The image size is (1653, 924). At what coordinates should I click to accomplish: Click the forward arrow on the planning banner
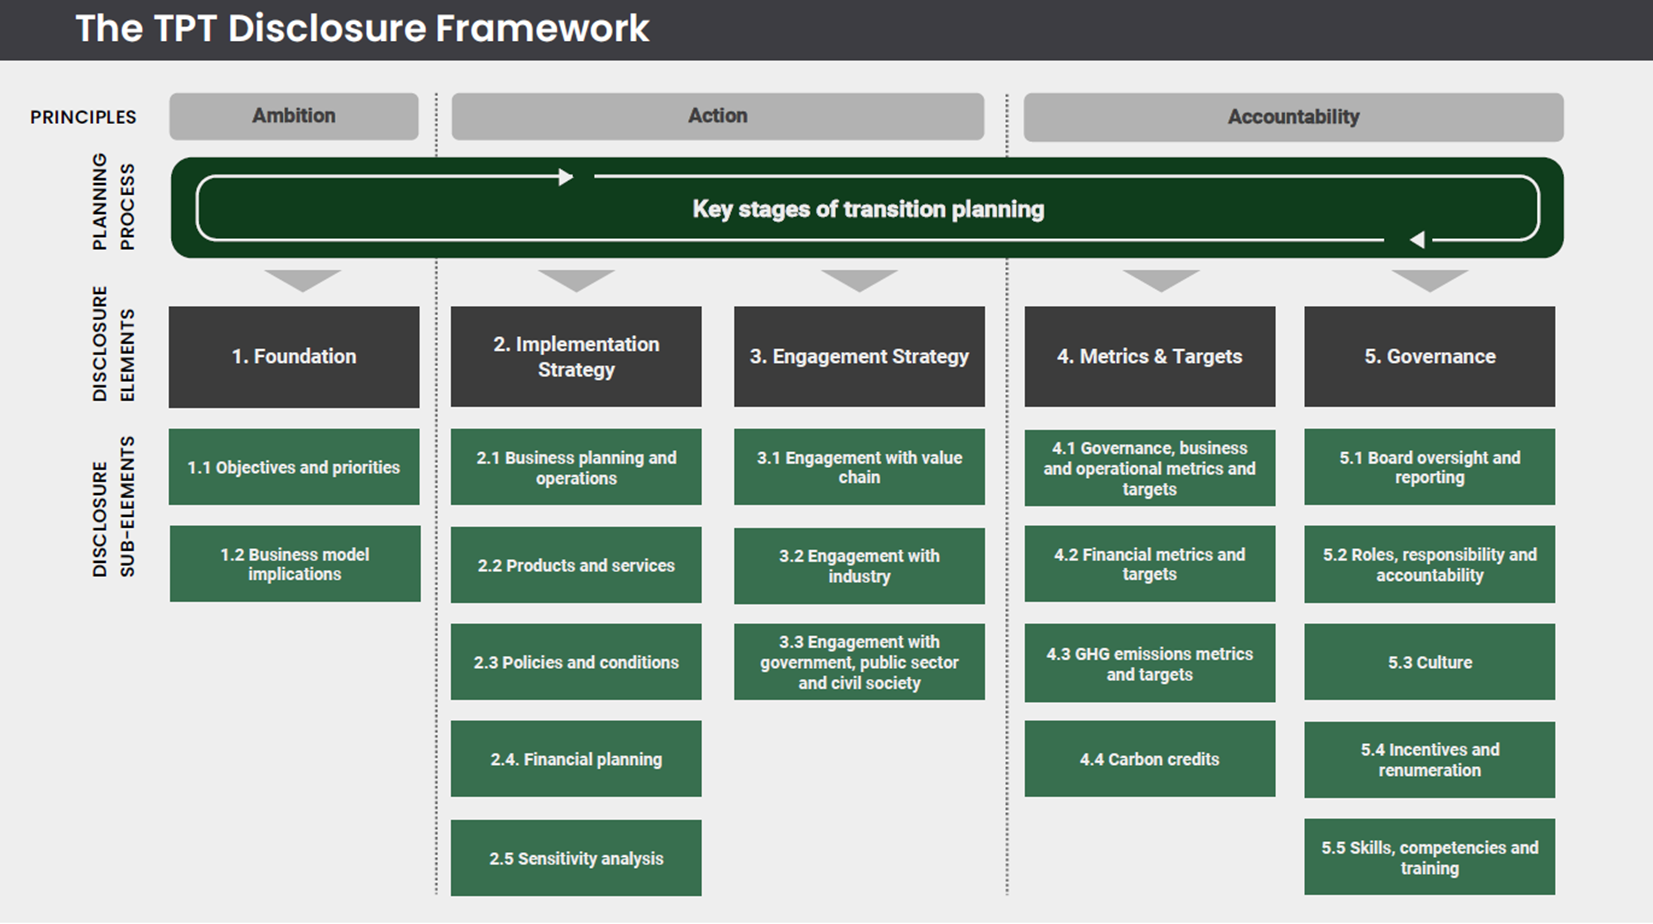coord(567,177)
